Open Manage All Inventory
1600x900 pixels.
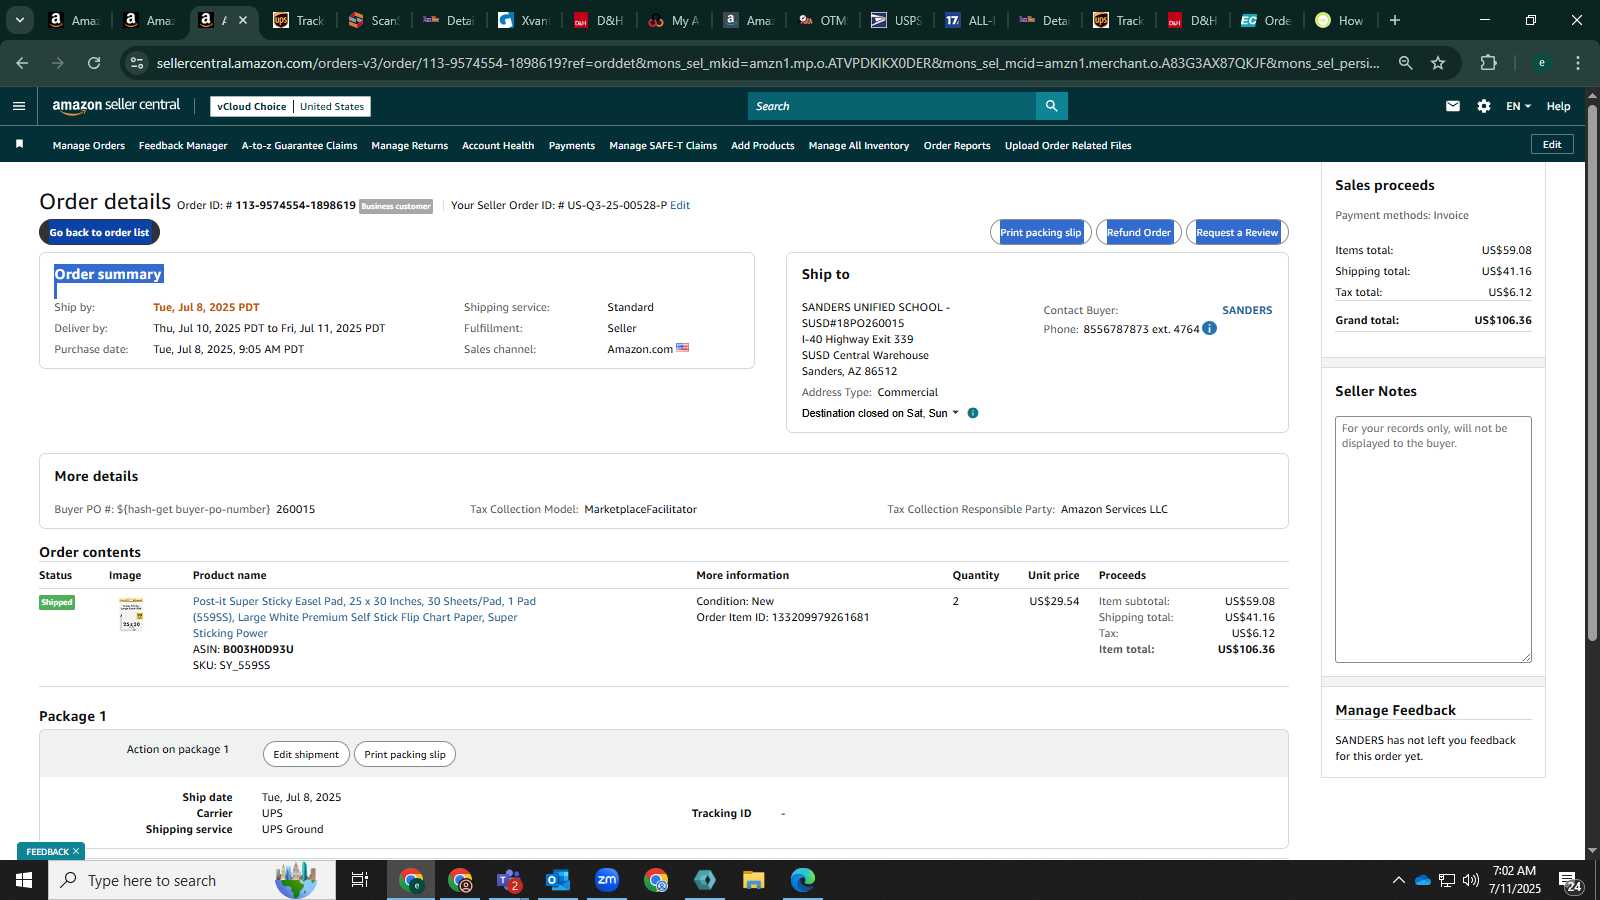pos(859,146)
